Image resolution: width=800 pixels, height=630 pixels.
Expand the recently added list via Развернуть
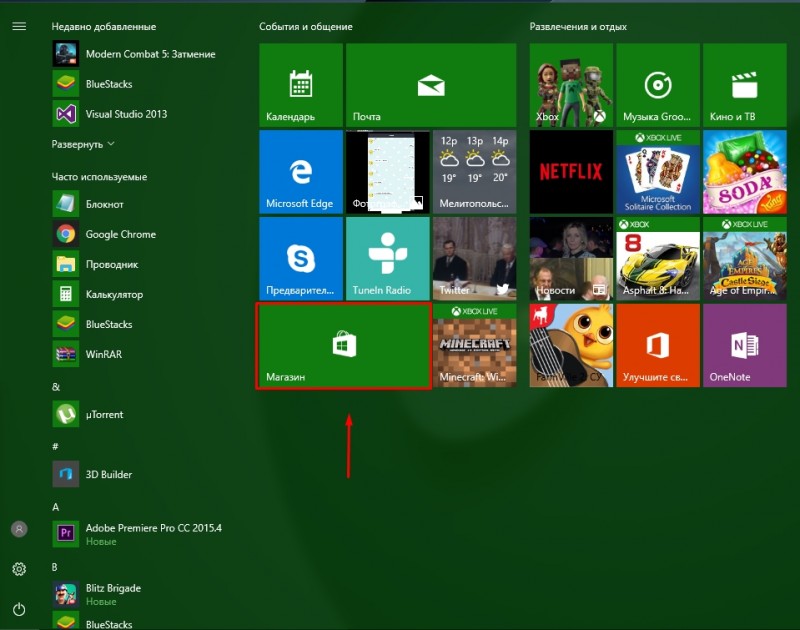click(x=83, y=144)
